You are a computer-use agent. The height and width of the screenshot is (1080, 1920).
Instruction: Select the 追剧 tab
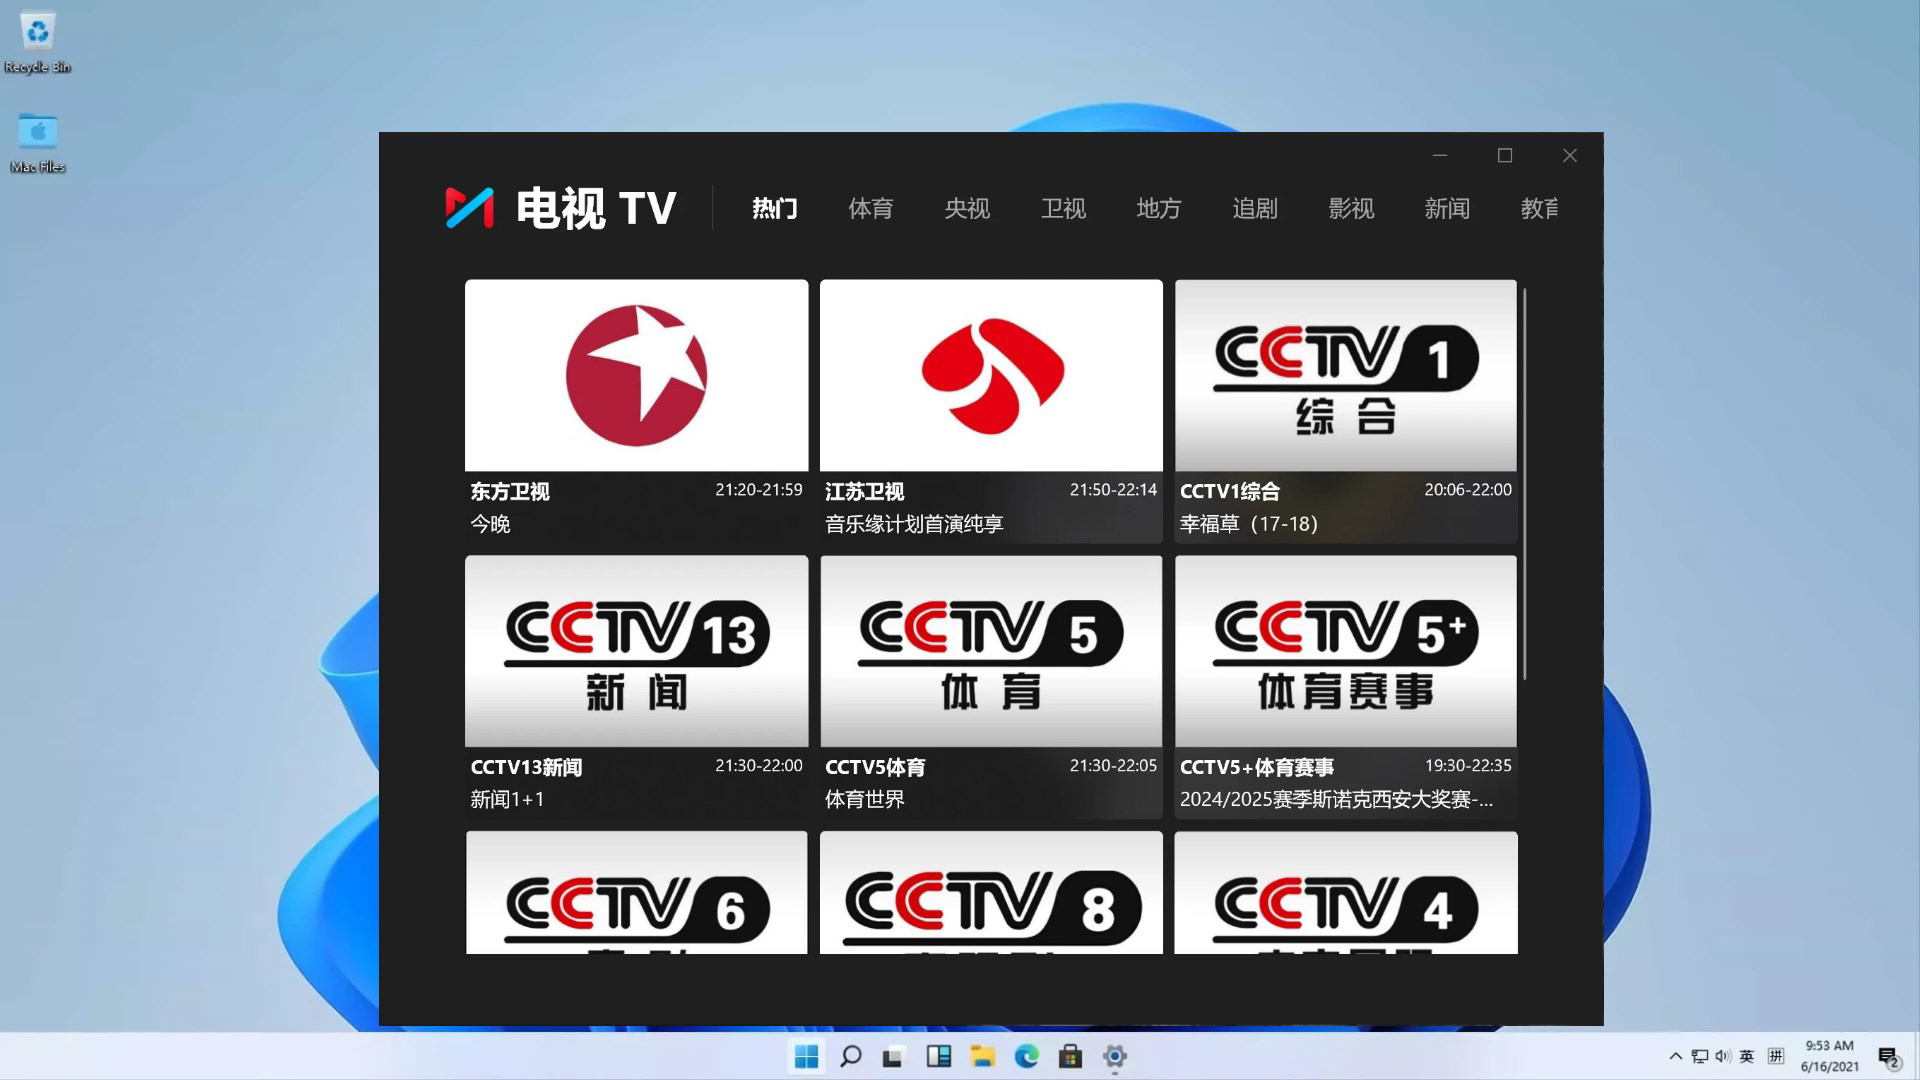tap(1254, 208)
